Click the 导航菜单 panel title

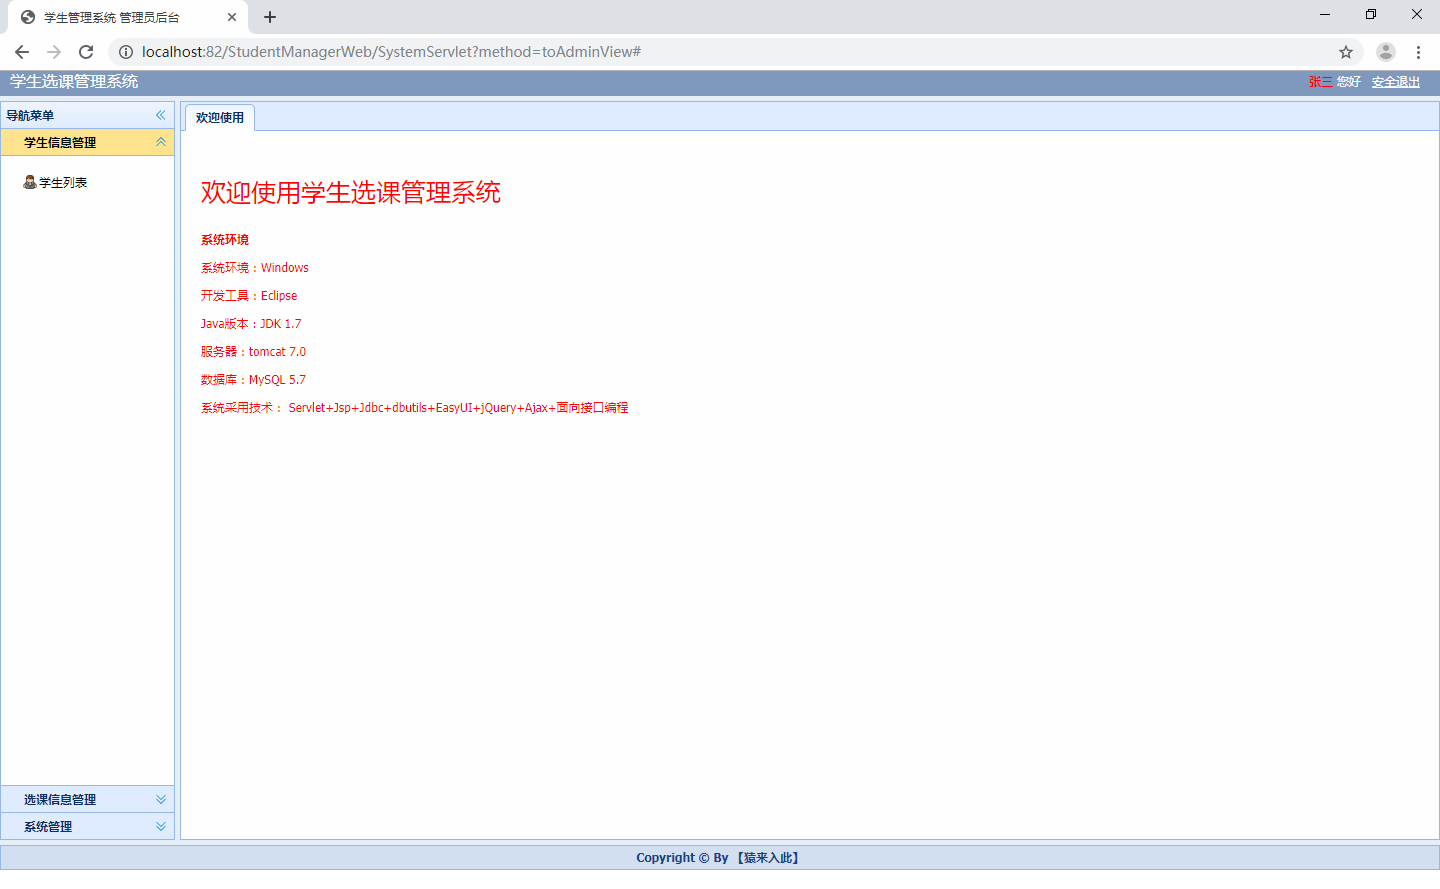30,115
